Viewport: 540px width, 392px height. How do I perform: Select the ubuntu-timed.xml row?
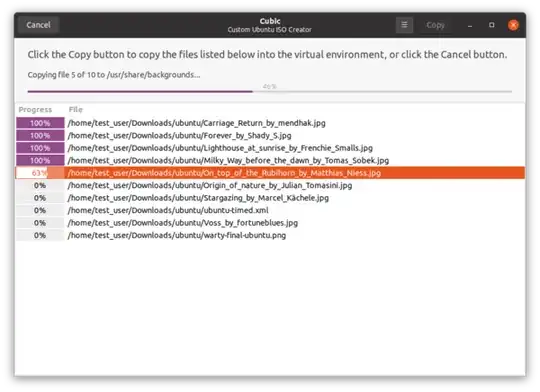tap(270, 210)
